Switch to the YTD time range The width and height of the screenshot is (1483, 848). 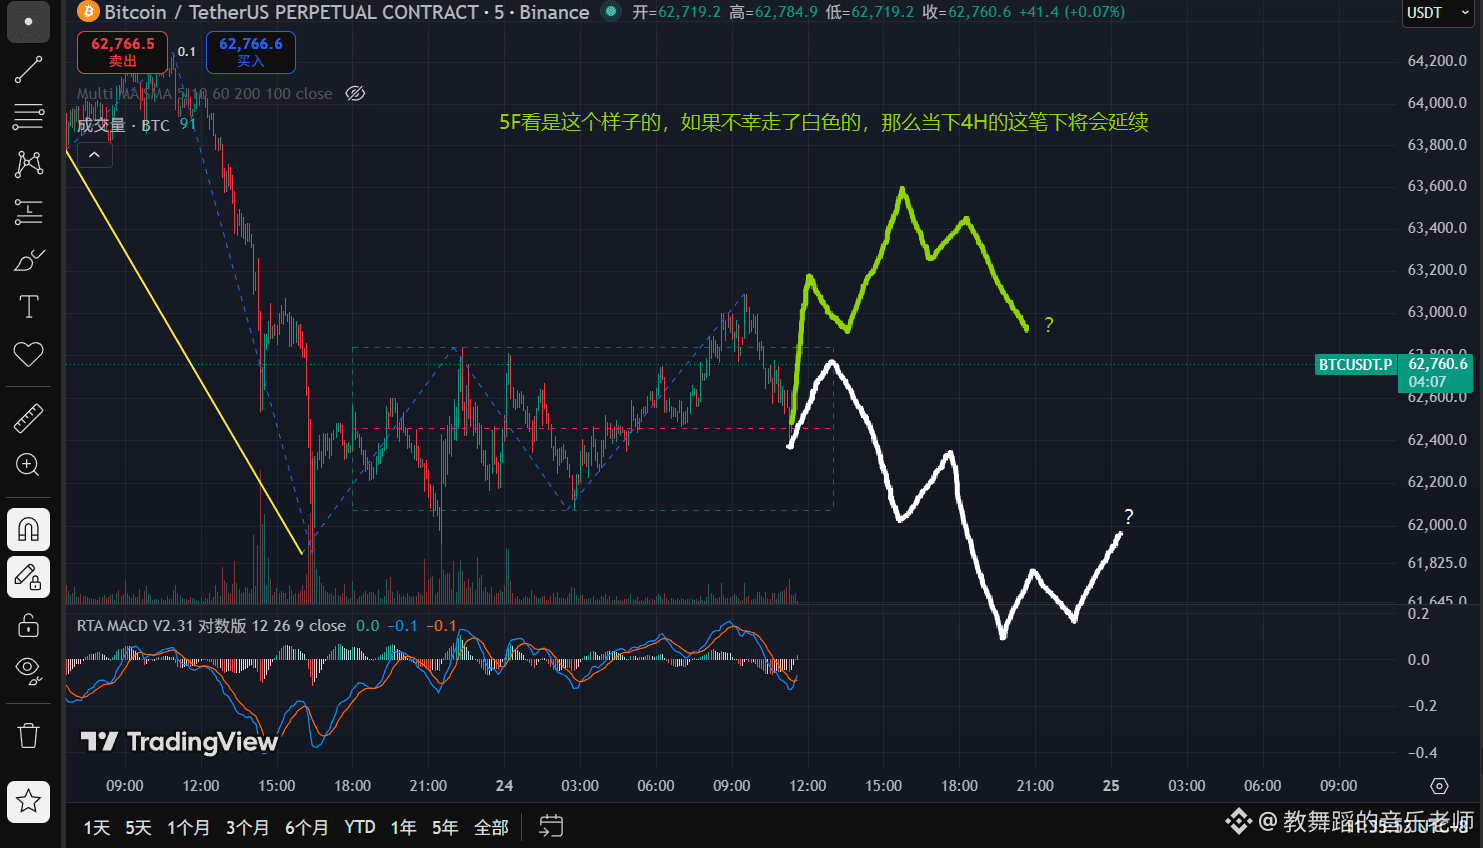click(x=360, y=827)
